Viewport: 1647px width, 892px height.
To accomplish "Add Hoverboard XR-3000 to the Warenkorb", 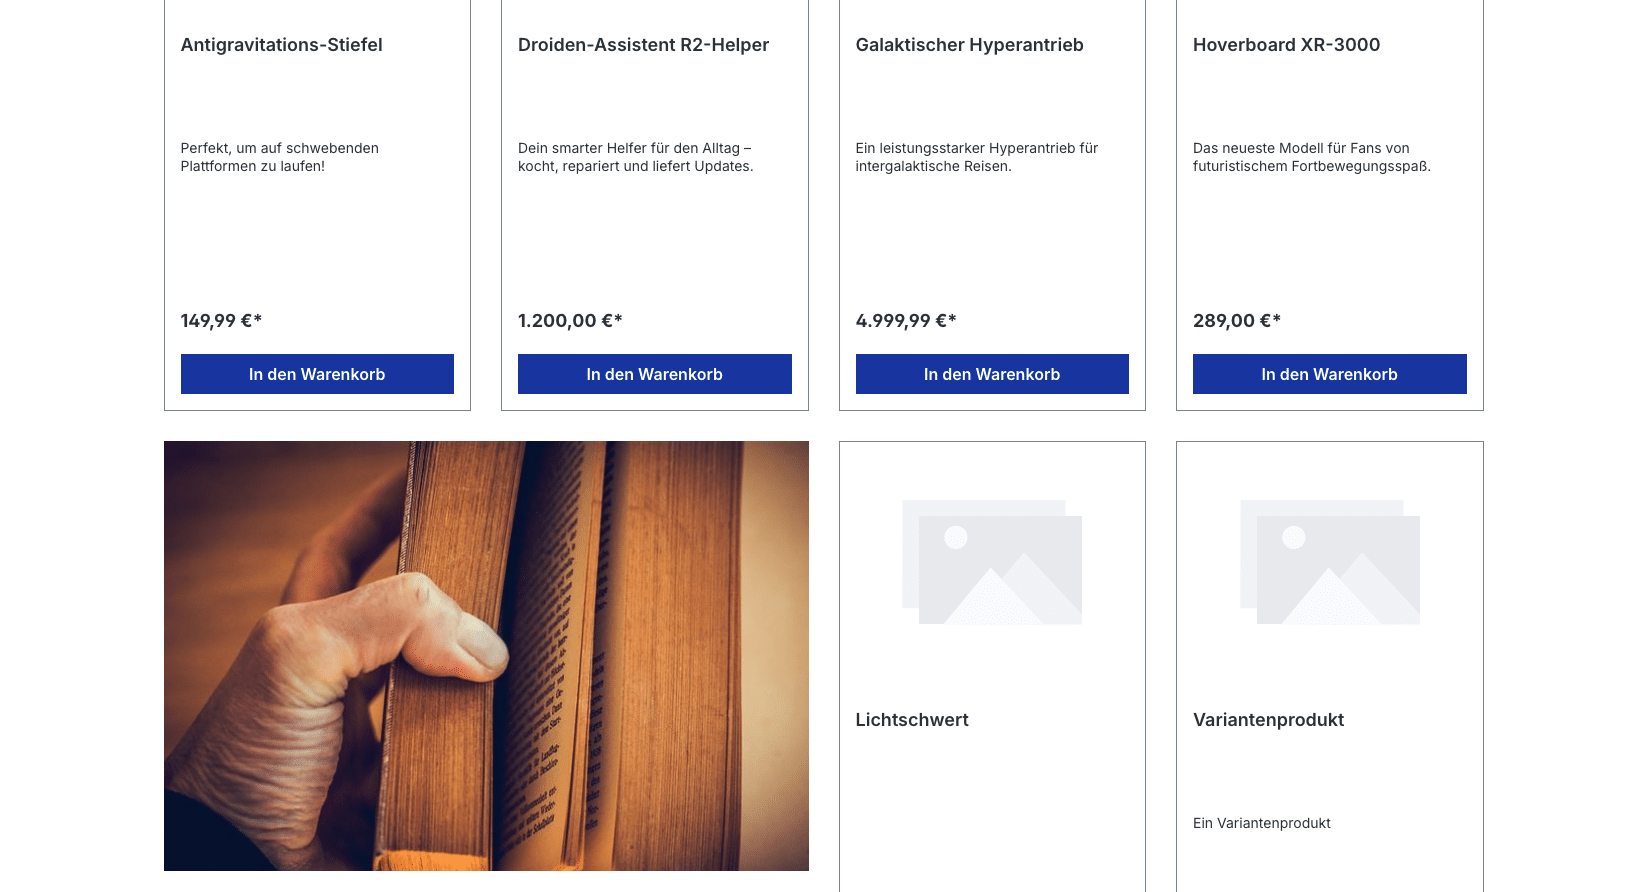I will pyautogui.click(x=1330, y=374).
